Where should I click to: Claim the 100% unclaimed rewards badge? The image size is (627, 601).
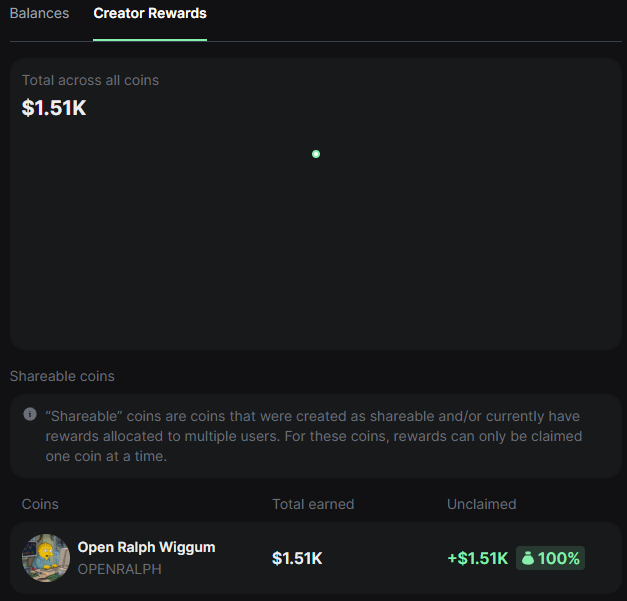coord(550,558)
